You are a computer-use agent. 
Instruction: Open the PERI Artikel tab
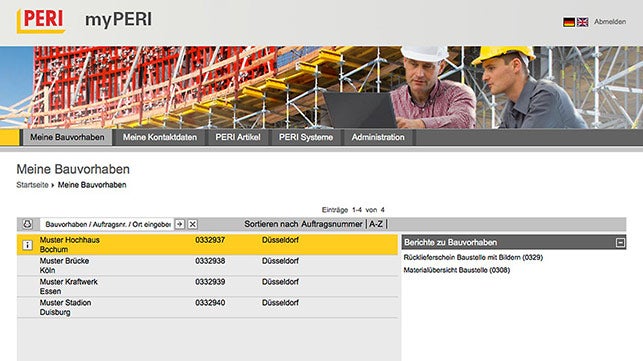[238, 137]
